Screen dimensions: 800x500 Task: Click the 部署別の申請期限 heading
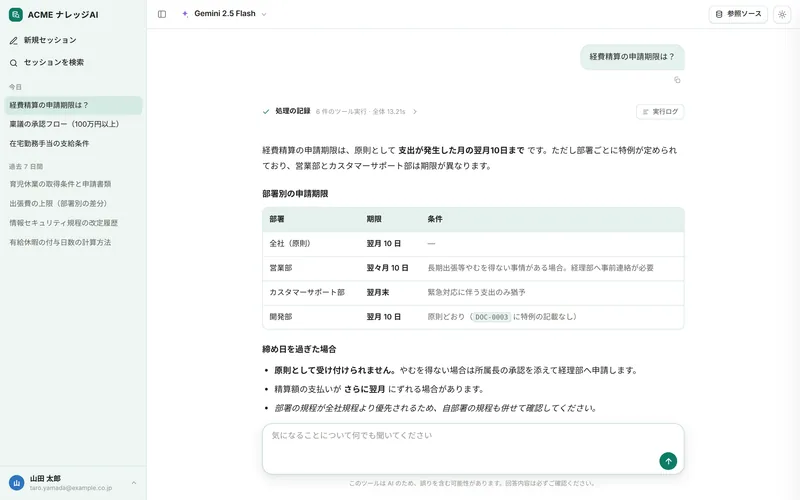coord(295,194)
